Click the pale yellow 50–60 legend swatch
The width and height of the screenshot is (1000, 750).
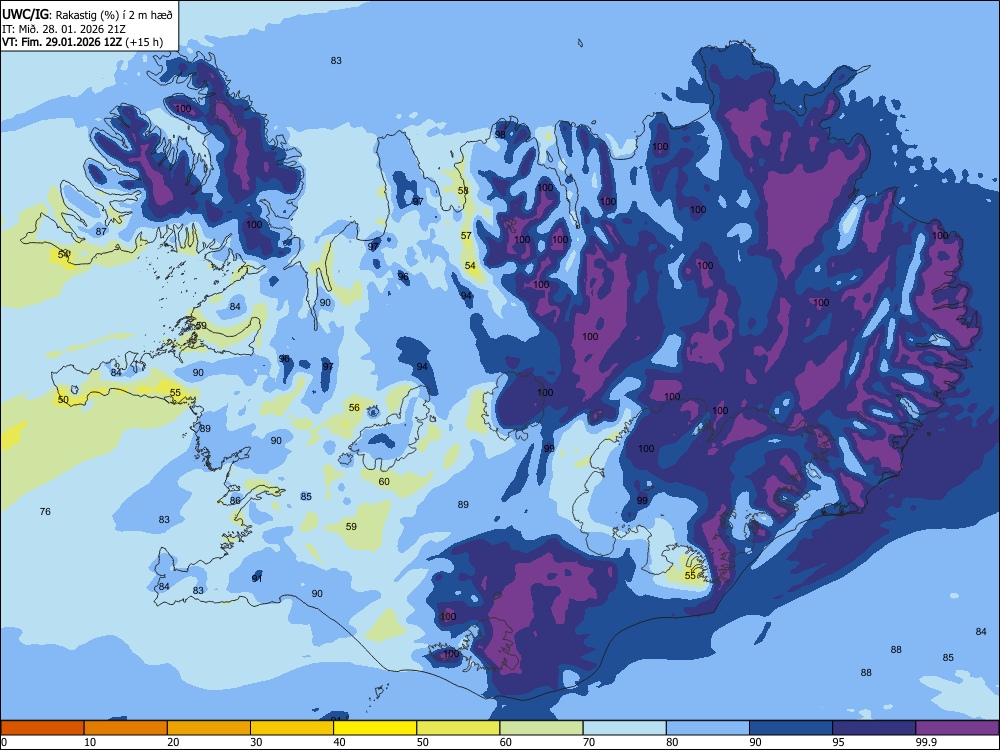pyautogui.click(x=458, y=728)
